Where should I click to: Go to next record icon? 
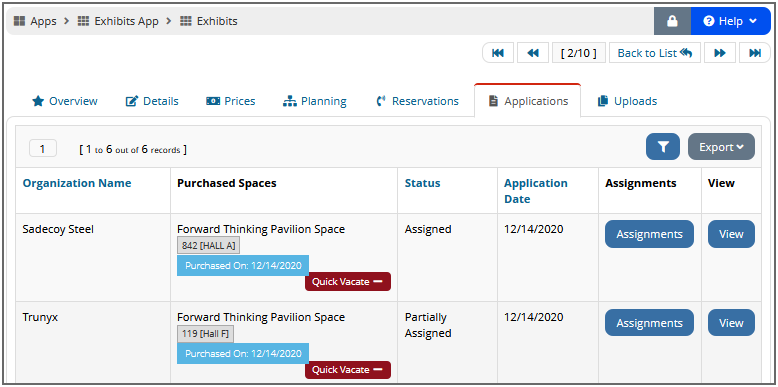click(x=720, y=53)
